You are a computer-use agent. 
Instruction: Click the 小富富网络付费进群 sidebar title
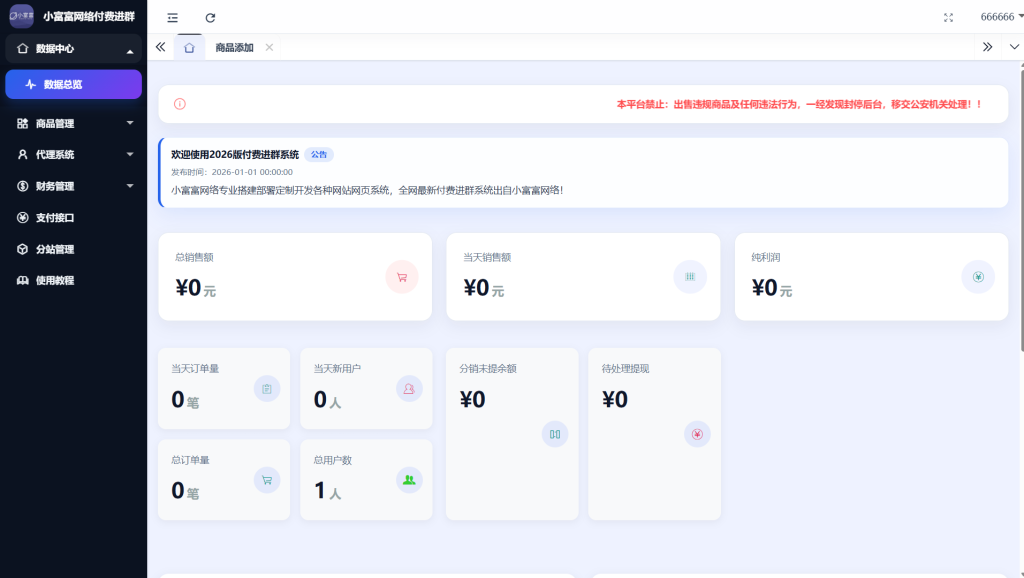pos(89,16)
